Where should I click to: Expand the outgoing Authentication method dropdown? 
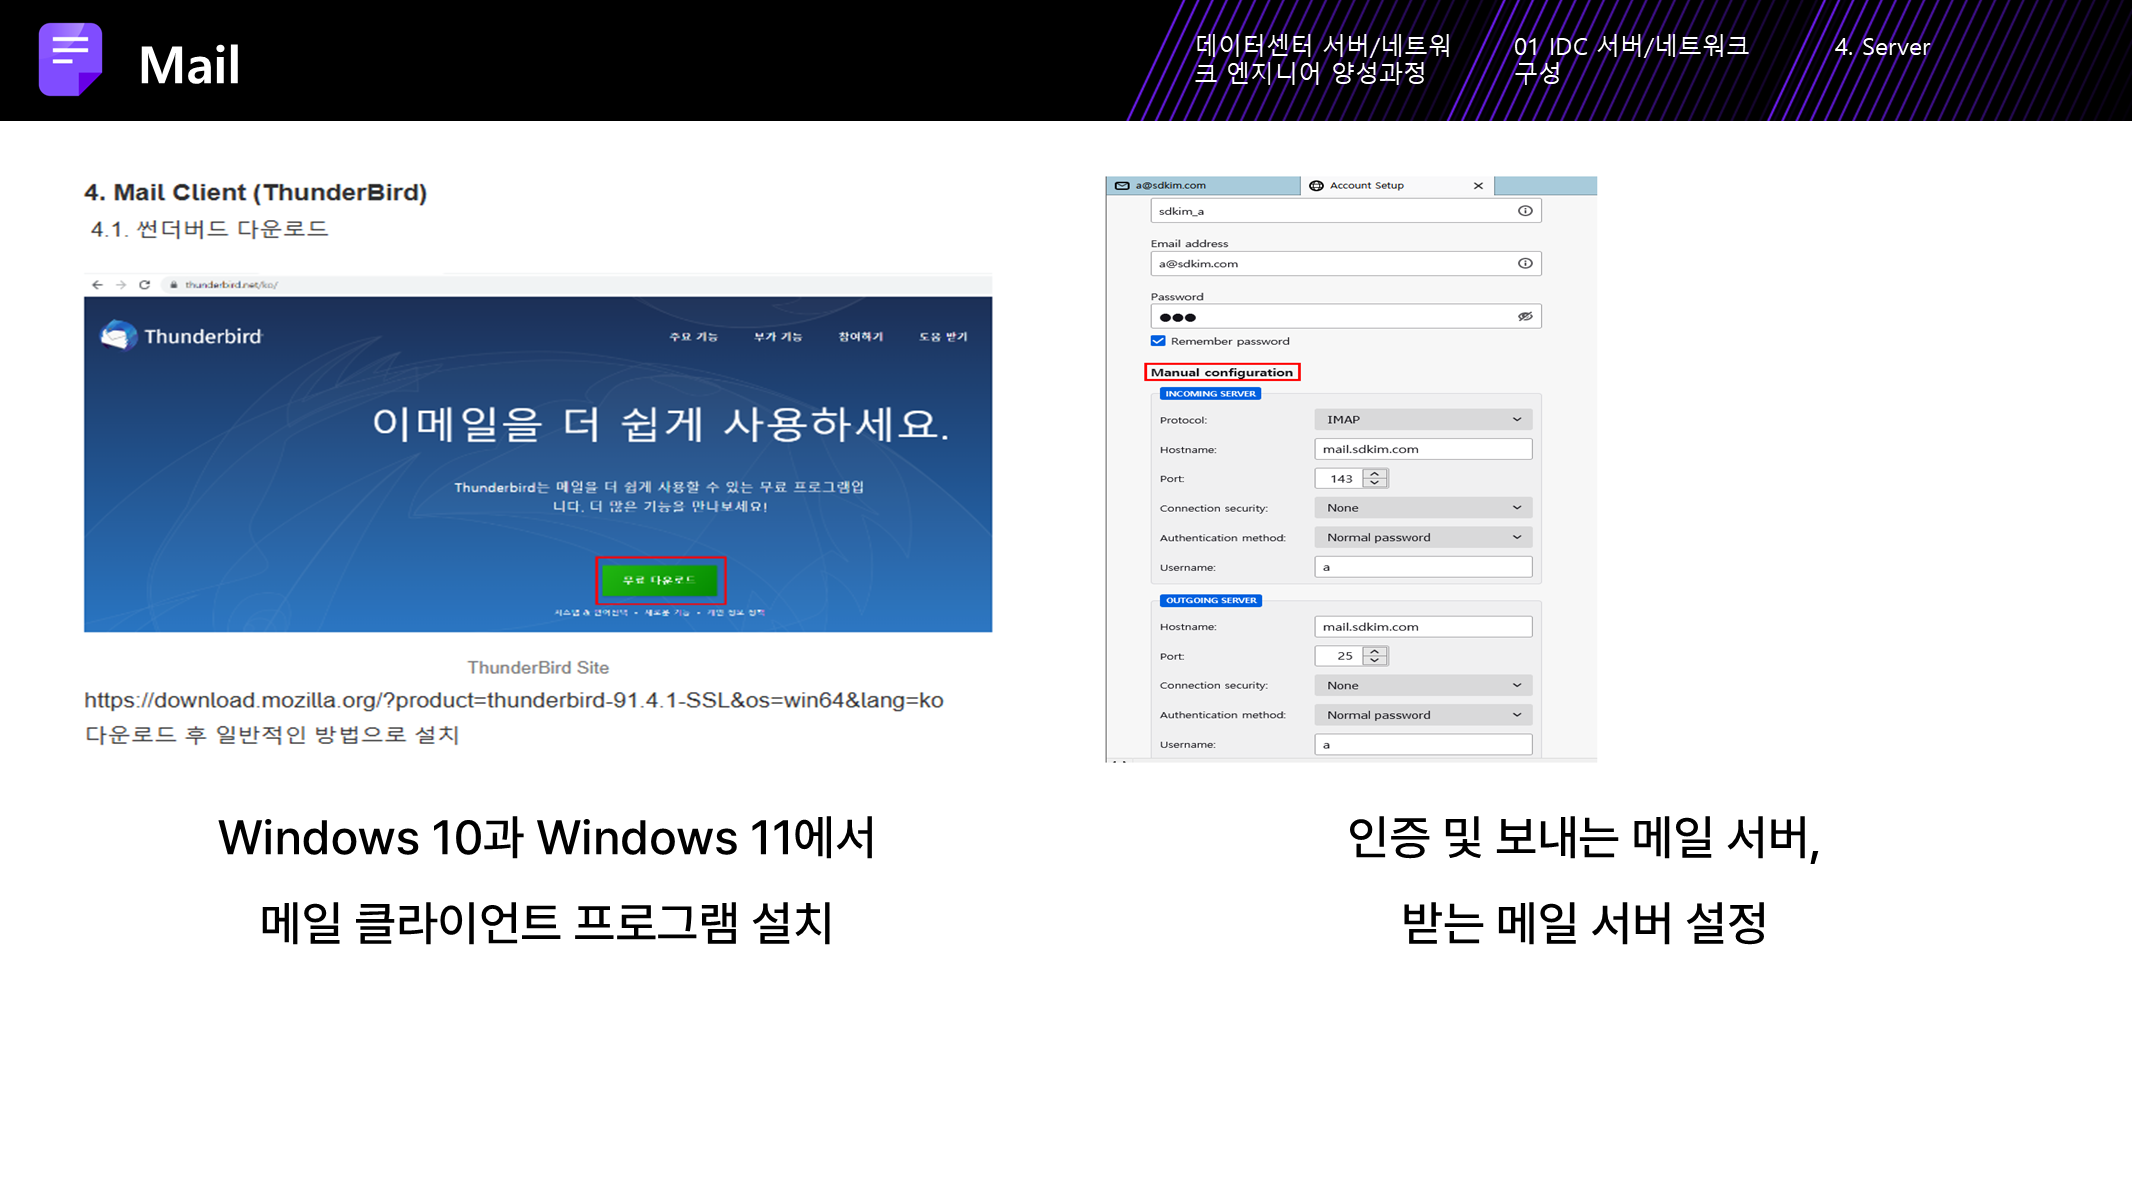click(x=1422, y=715)
